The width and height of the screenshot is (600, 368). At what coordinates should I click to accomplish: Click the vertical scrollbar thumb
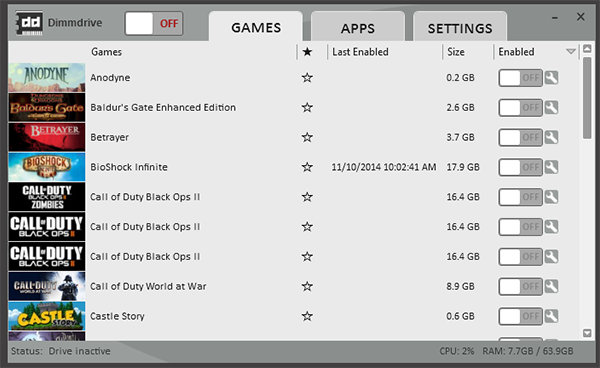587,98
